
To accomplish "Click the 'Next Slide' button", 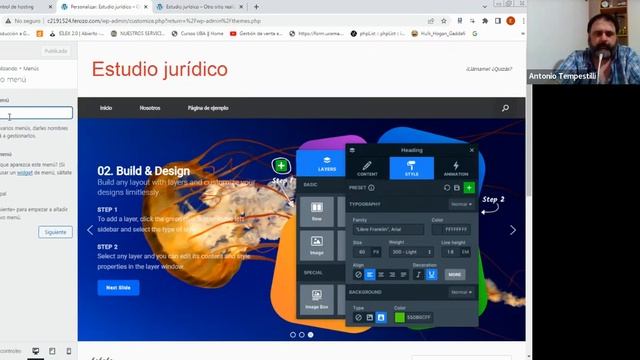I will tap(118, 288).
